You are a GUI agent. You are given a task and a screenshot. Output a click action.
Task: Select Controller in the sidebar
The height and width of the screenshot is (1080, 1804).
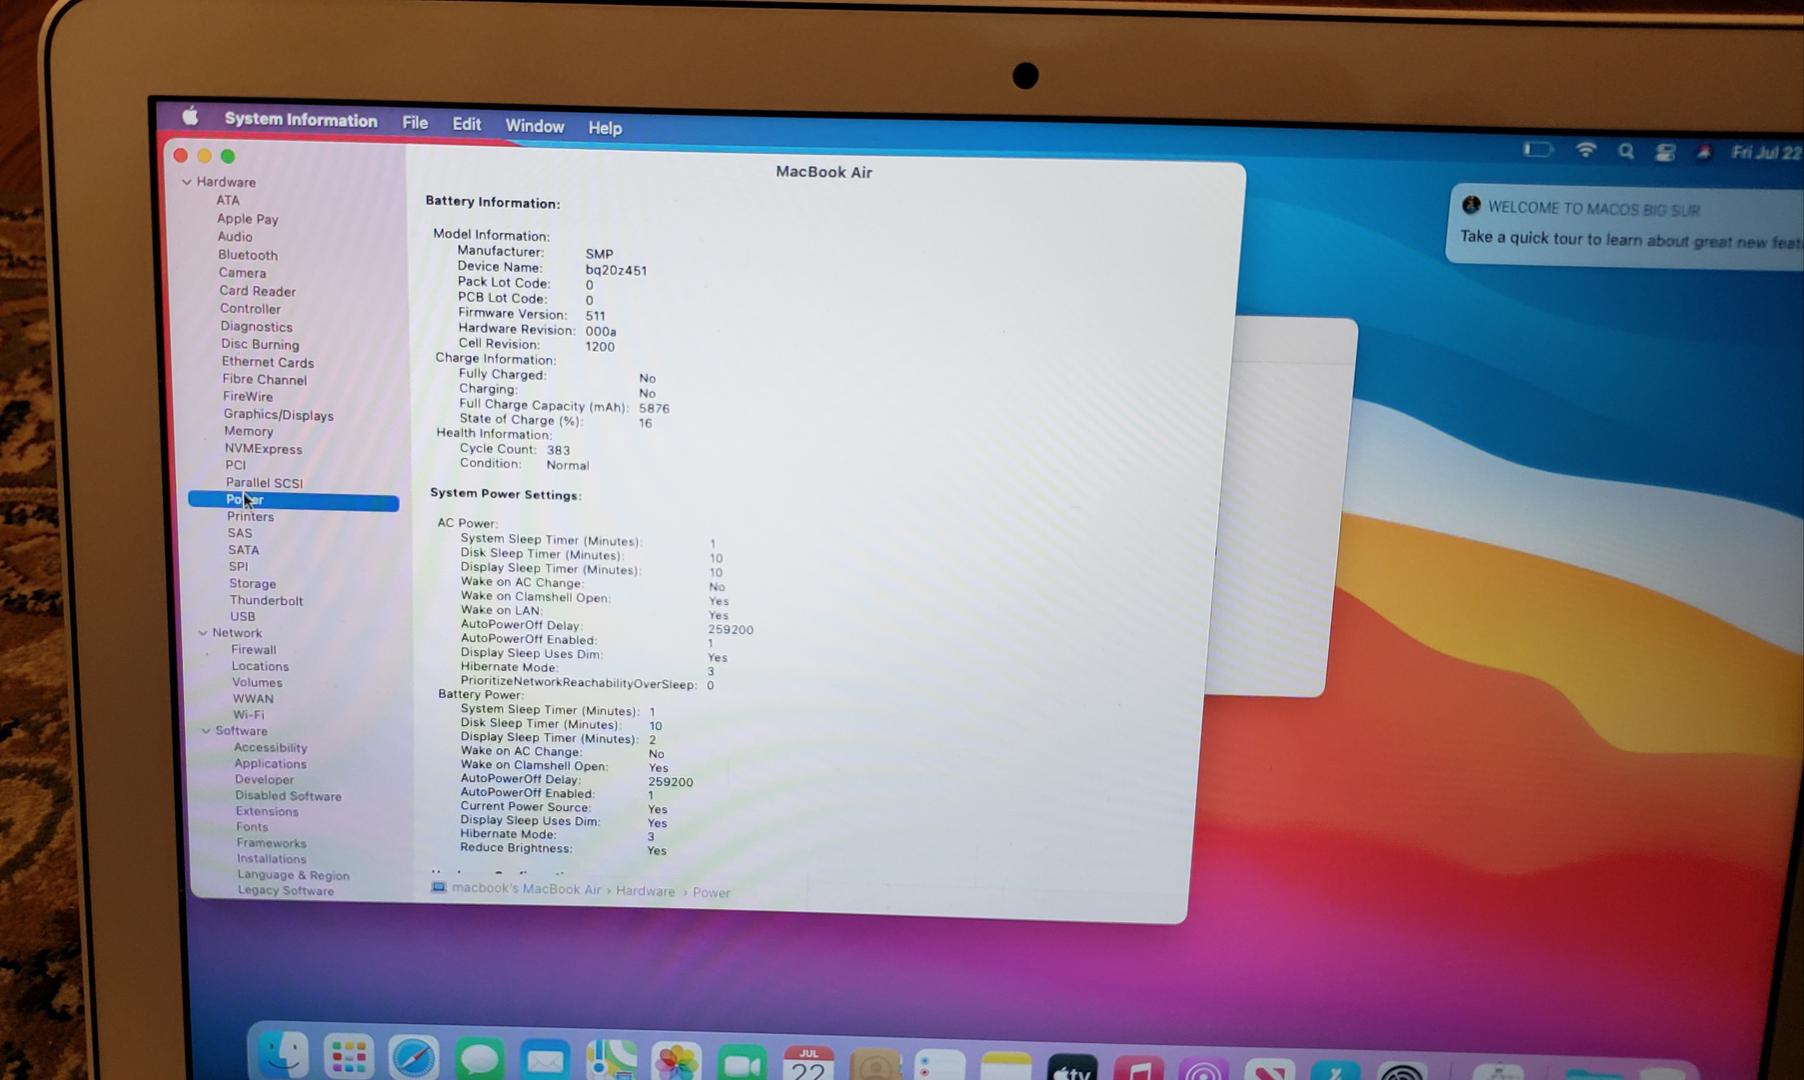250,309
